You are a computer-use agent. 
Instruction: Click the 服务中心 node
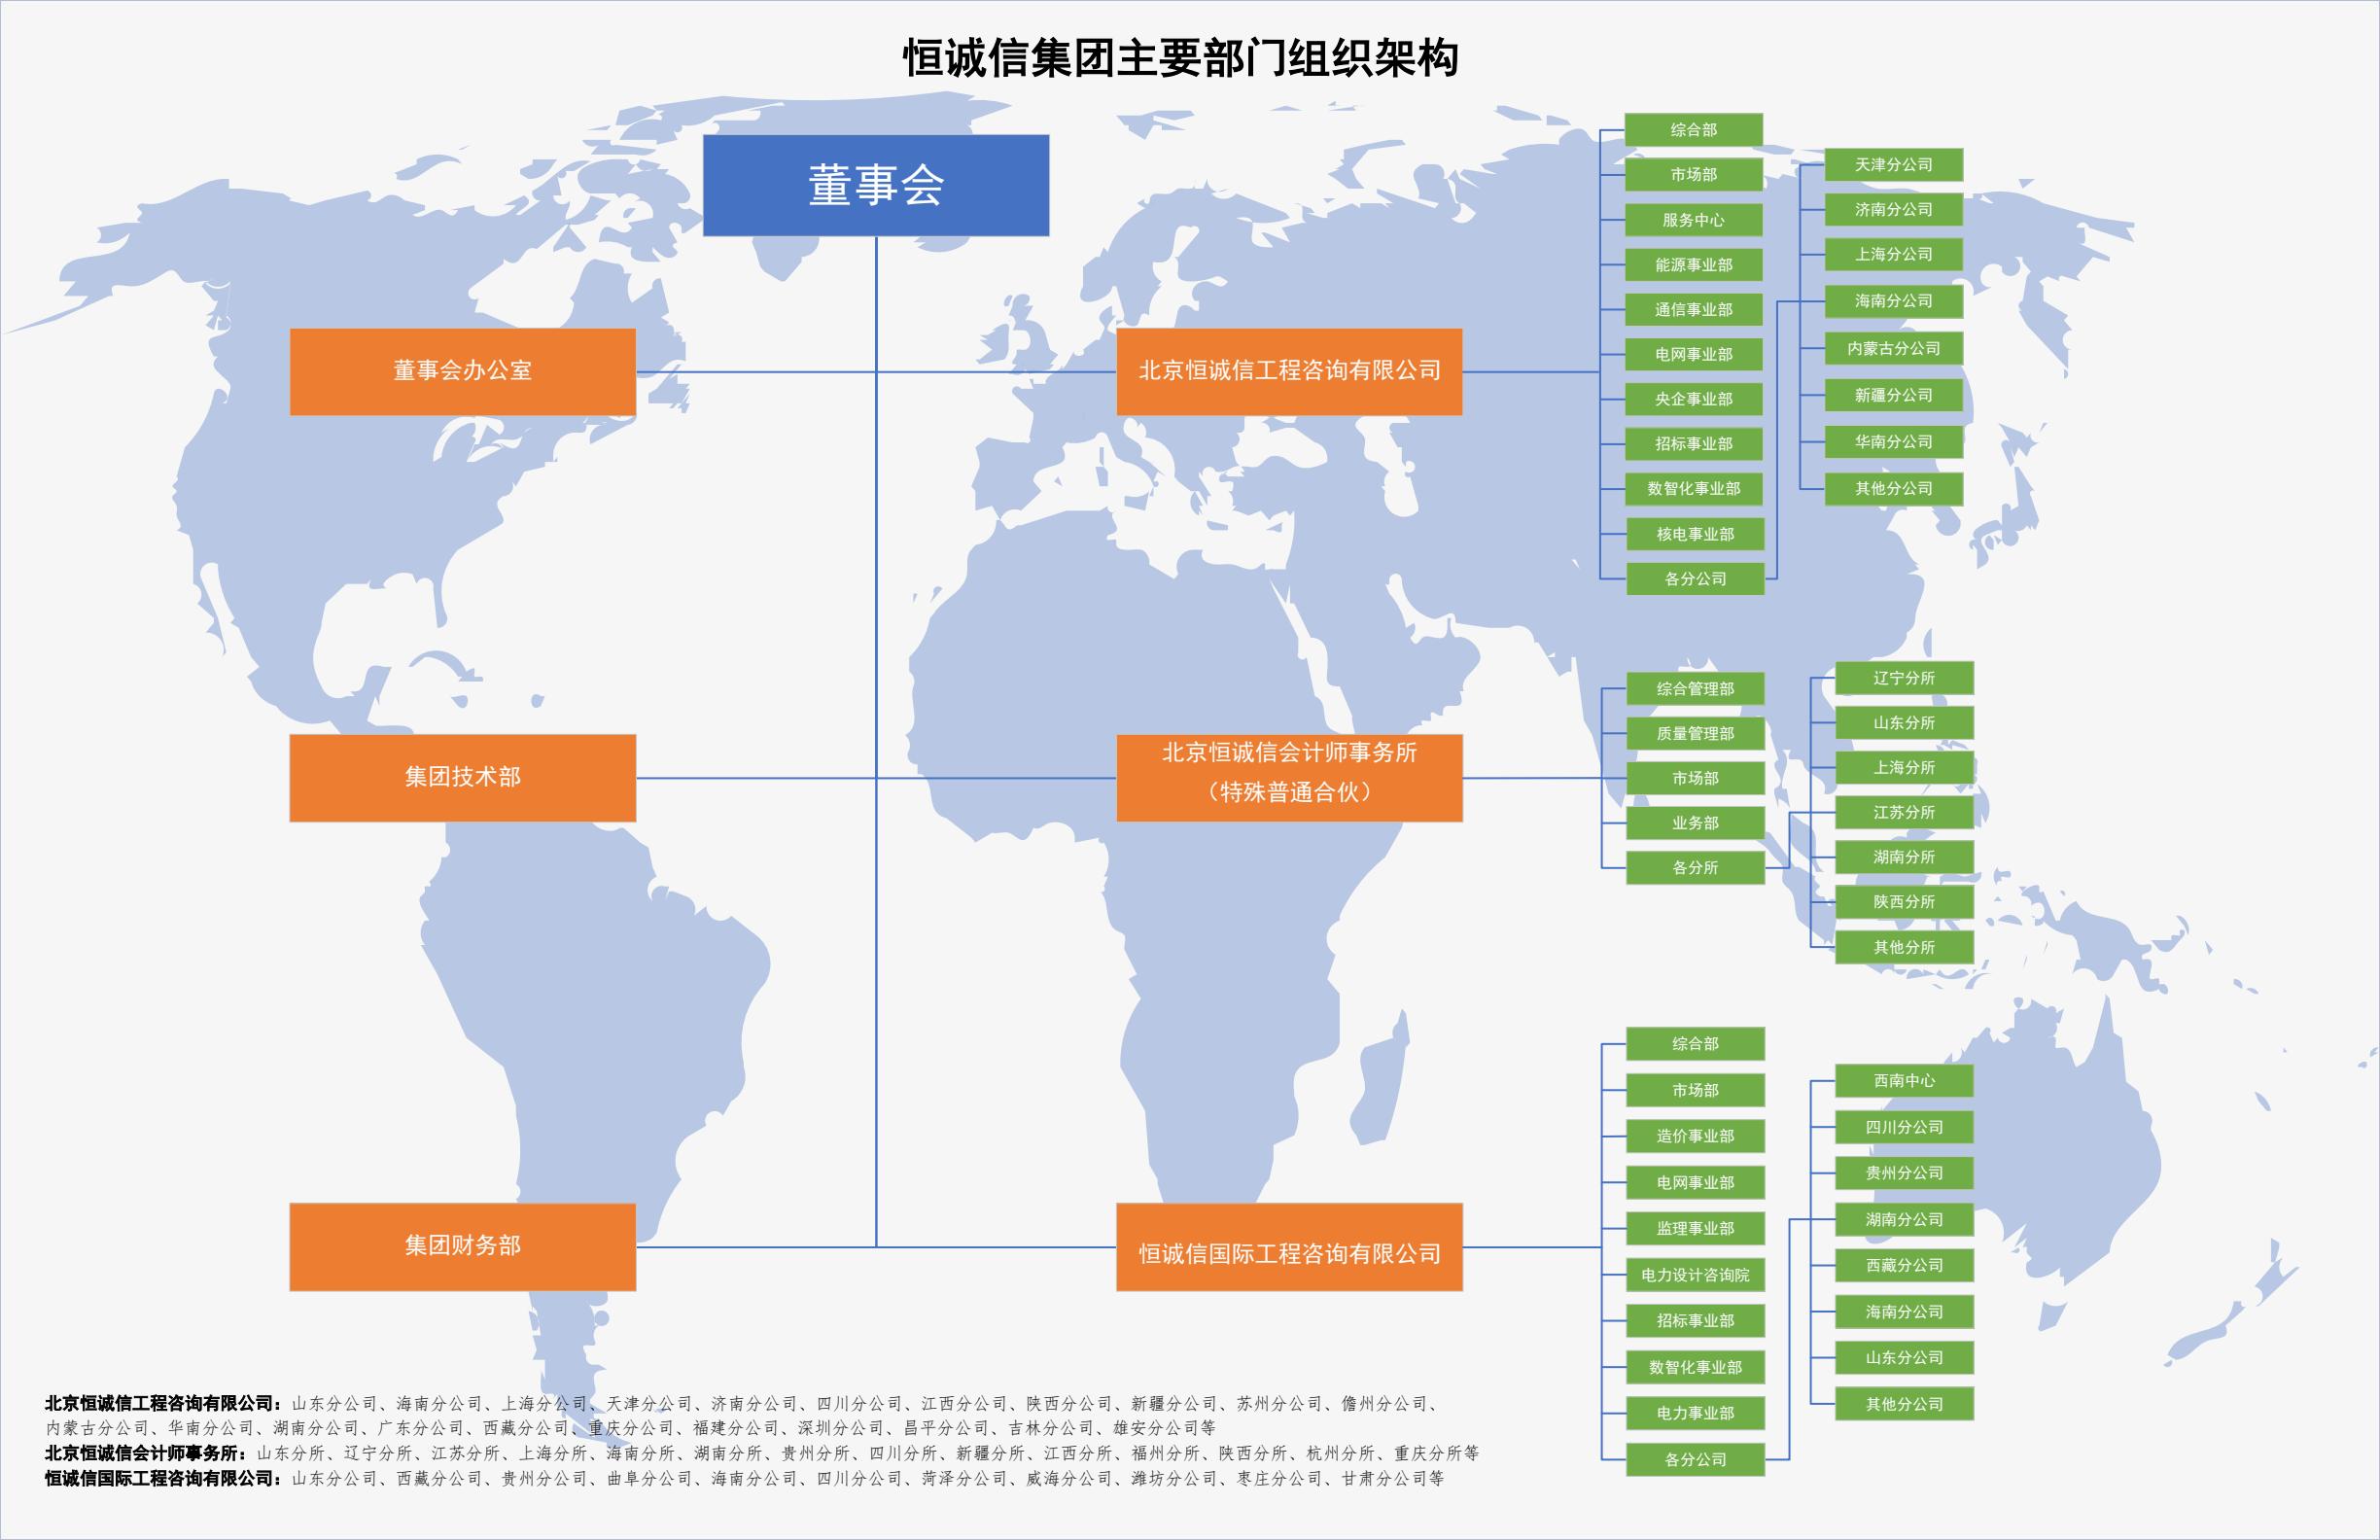[1695, 221]
